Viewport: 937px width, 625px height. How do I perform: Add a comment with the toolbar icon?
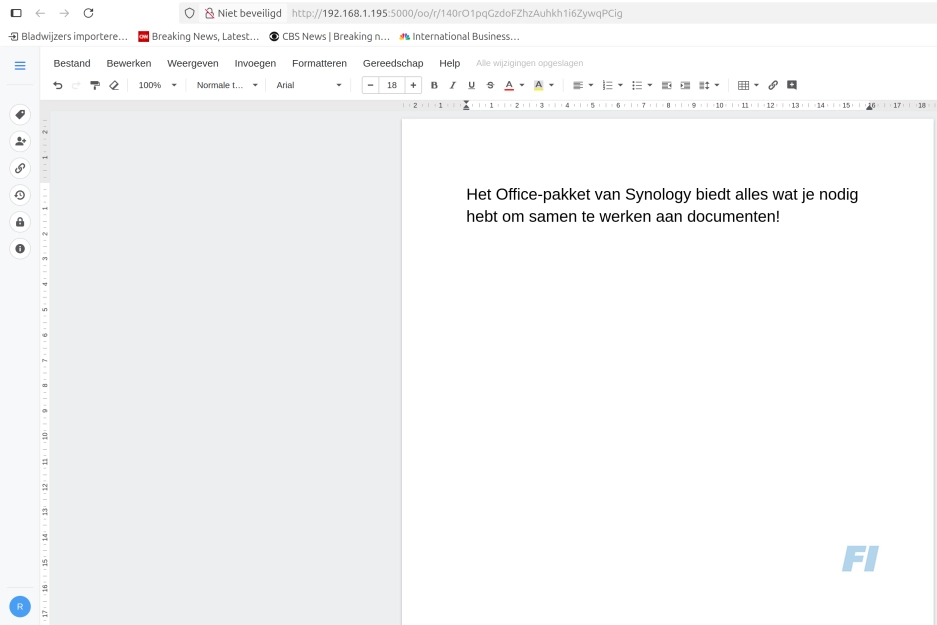(x=792, y=85)
